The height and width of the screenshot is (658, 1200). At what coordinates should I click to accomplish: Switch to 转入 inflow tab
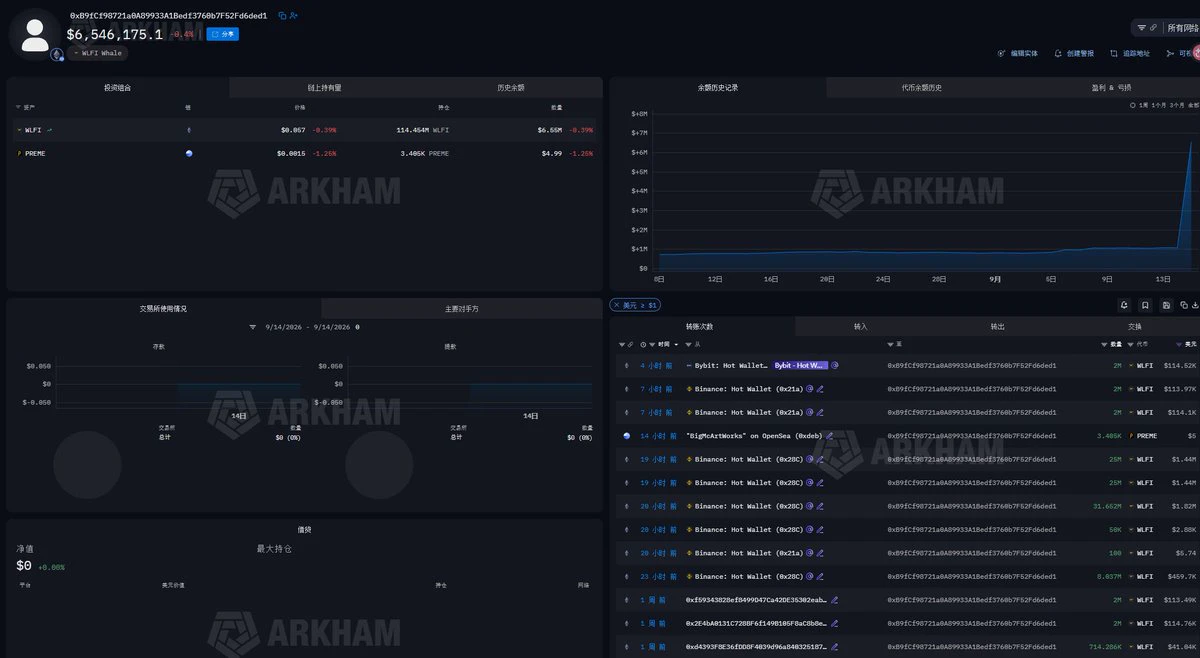coord(861,327)
